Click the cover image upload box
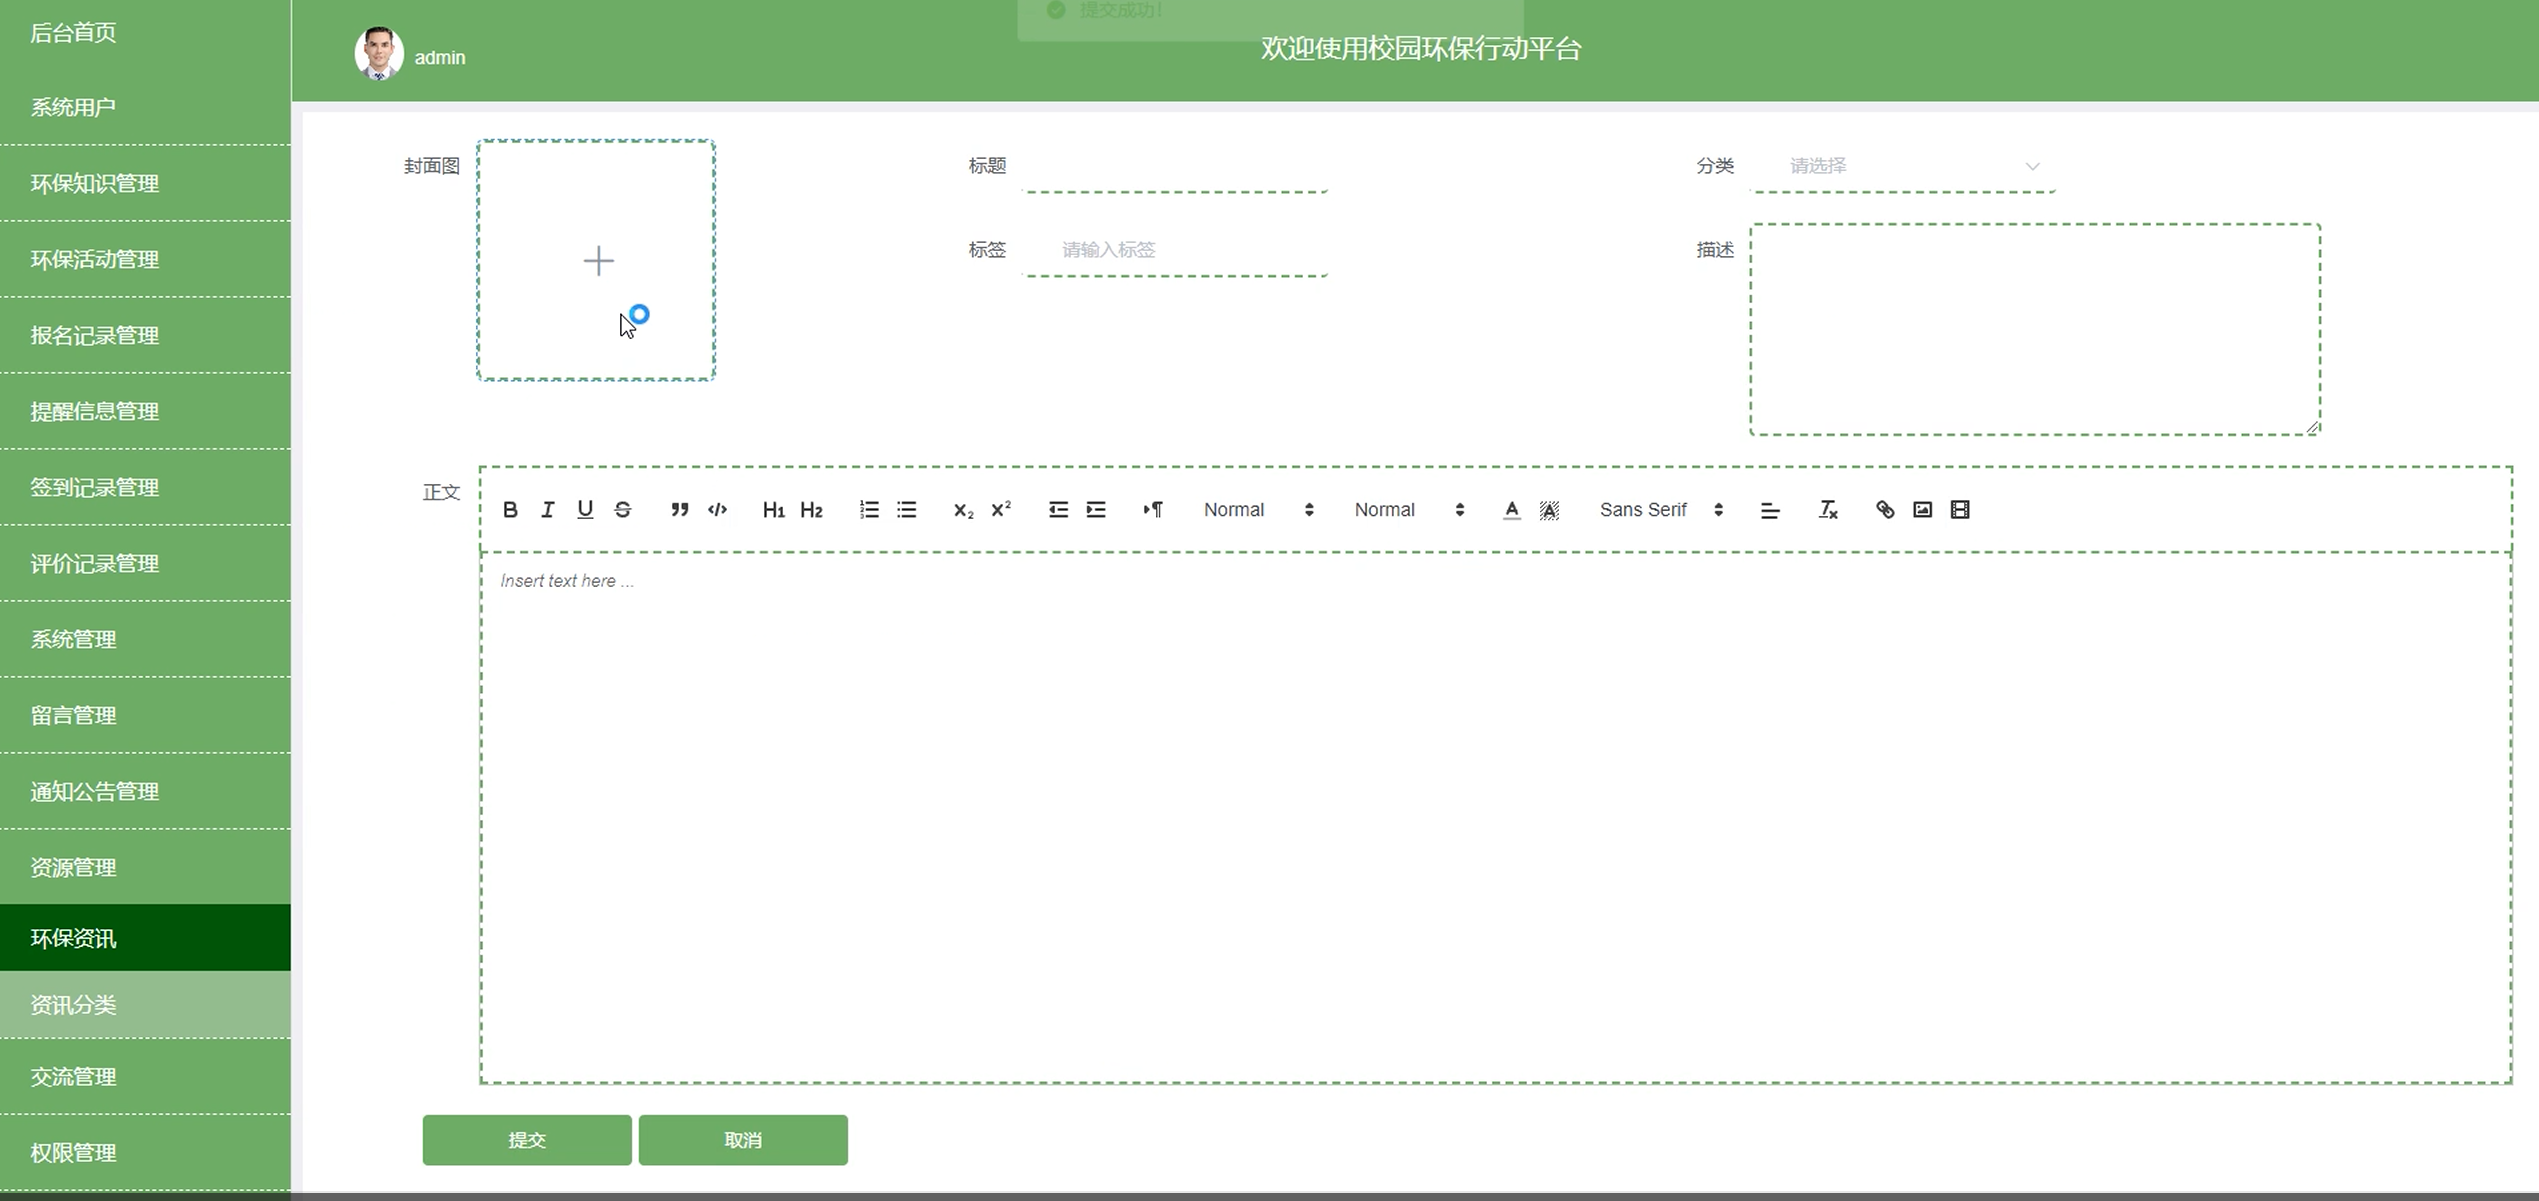This screenshot has height=1201, width=2539. pyautogui.click(x=596, y=260)
